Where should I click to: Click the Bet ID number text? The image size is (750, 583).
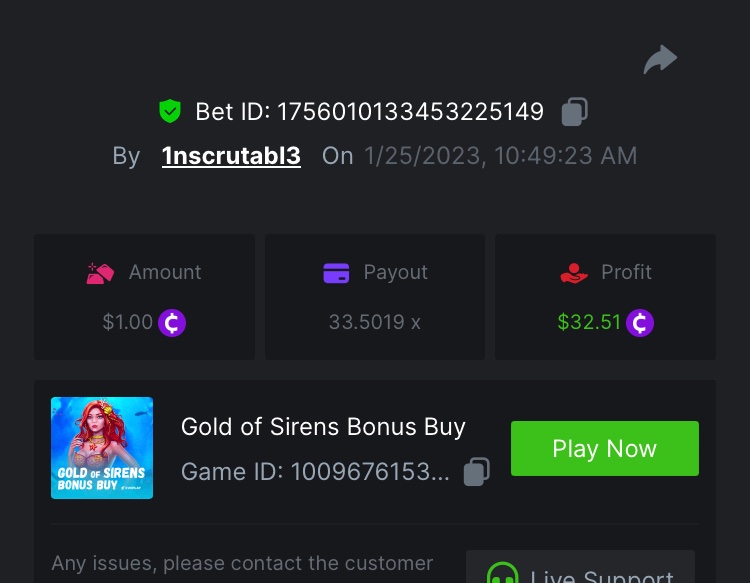(x=410, y=111)
